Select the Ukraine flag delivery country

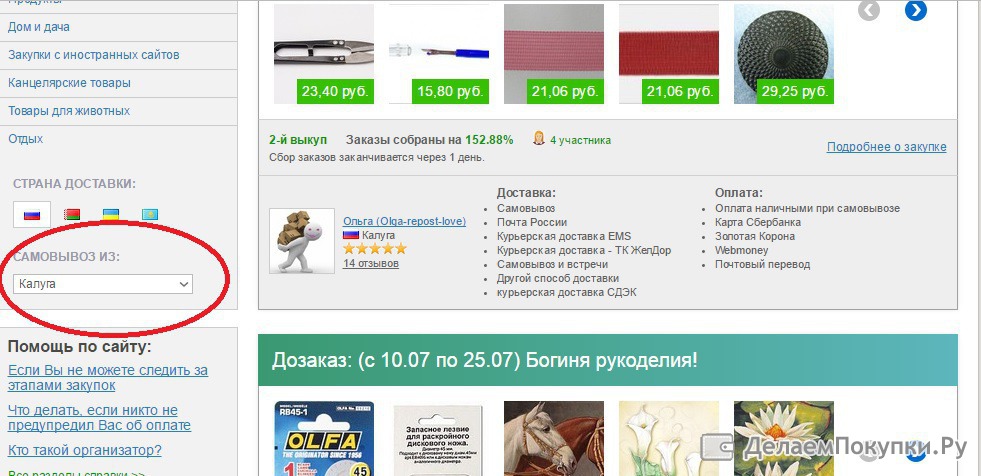pyautogui.click(x=111, y=215)
